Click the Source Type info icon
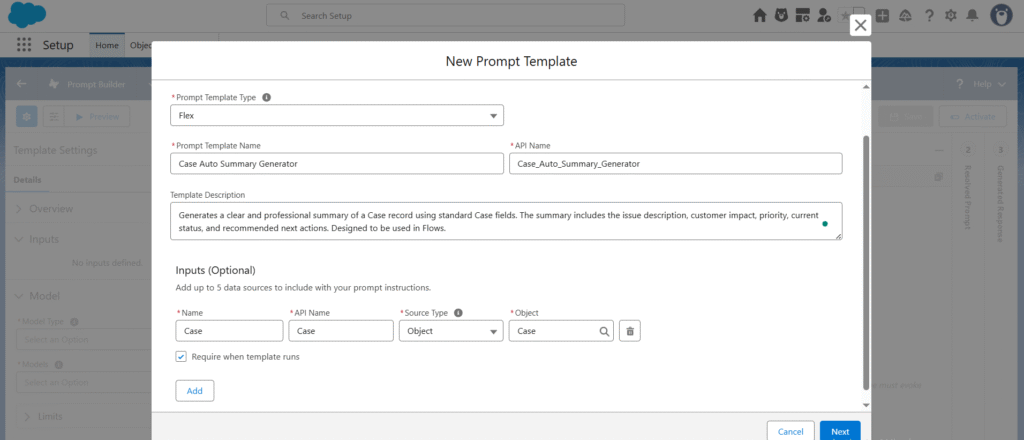The width and height of the screenshot is (1024, 440). click(458, 312)
